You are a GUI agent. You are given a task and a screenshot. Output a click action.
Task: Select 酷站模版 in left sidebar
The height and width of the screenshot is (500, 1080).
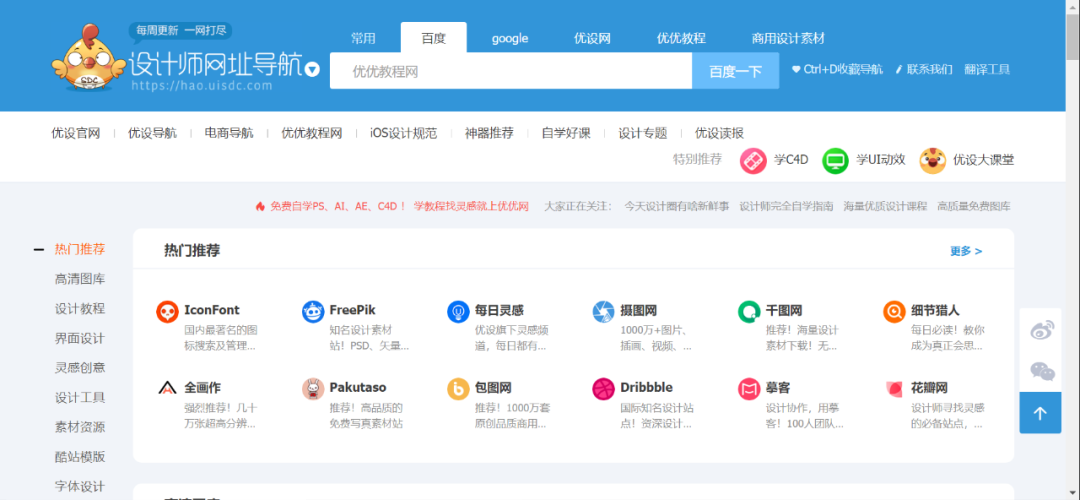tap(80, 457)
